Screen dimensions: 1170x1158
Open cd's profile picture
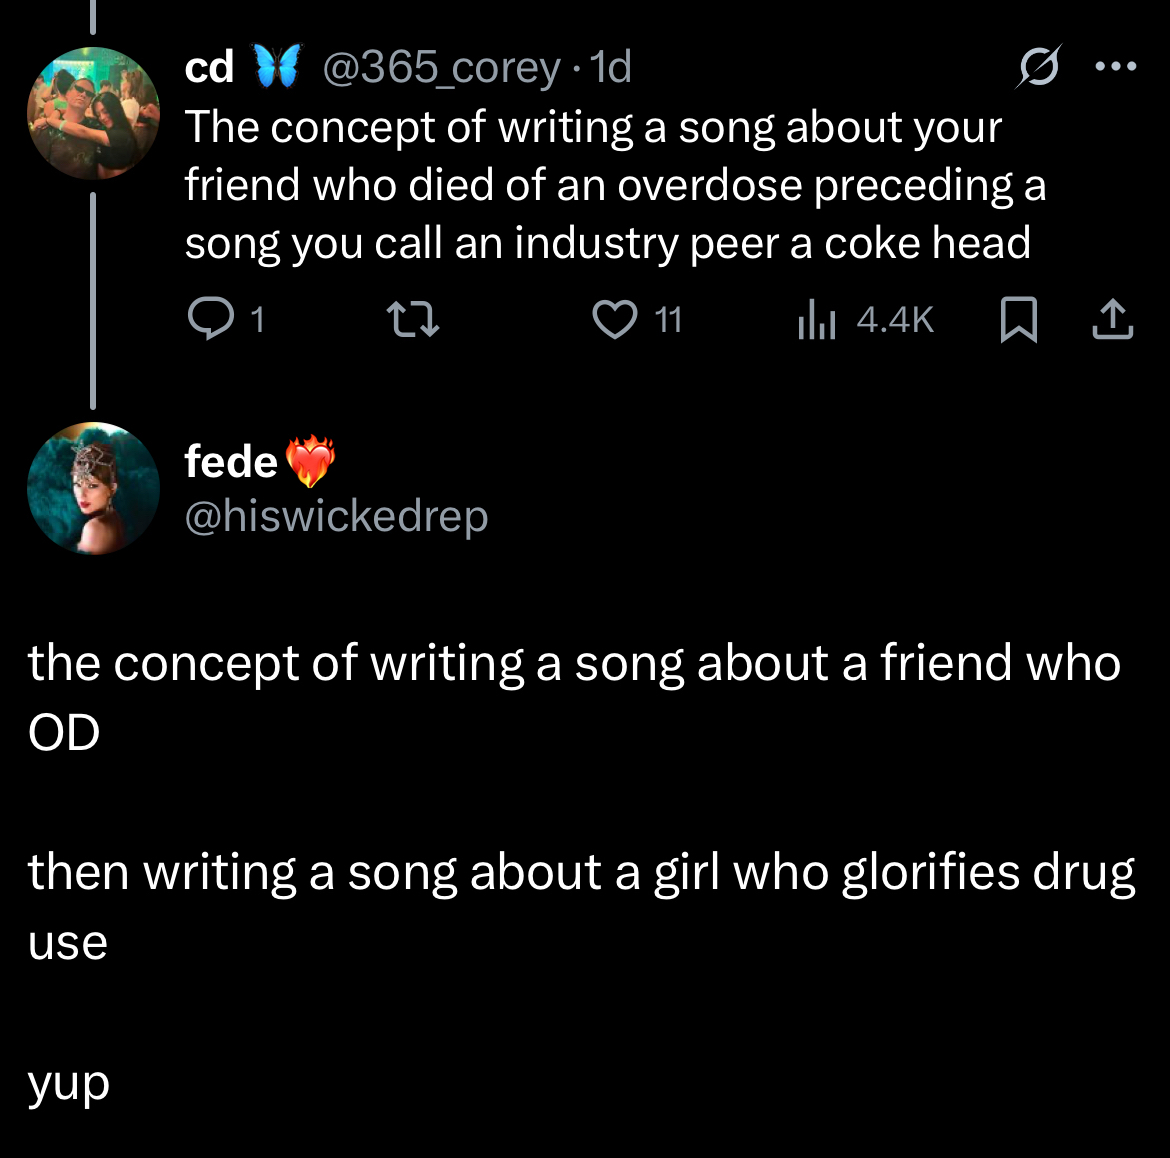click(93, 113)
